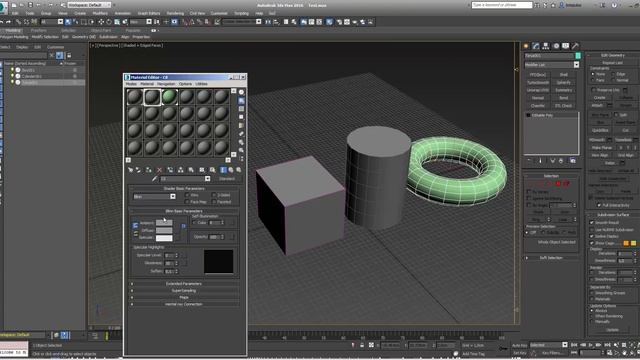
Task: Expand the SuperSampling rollout
Action: [x=184, y=291]
